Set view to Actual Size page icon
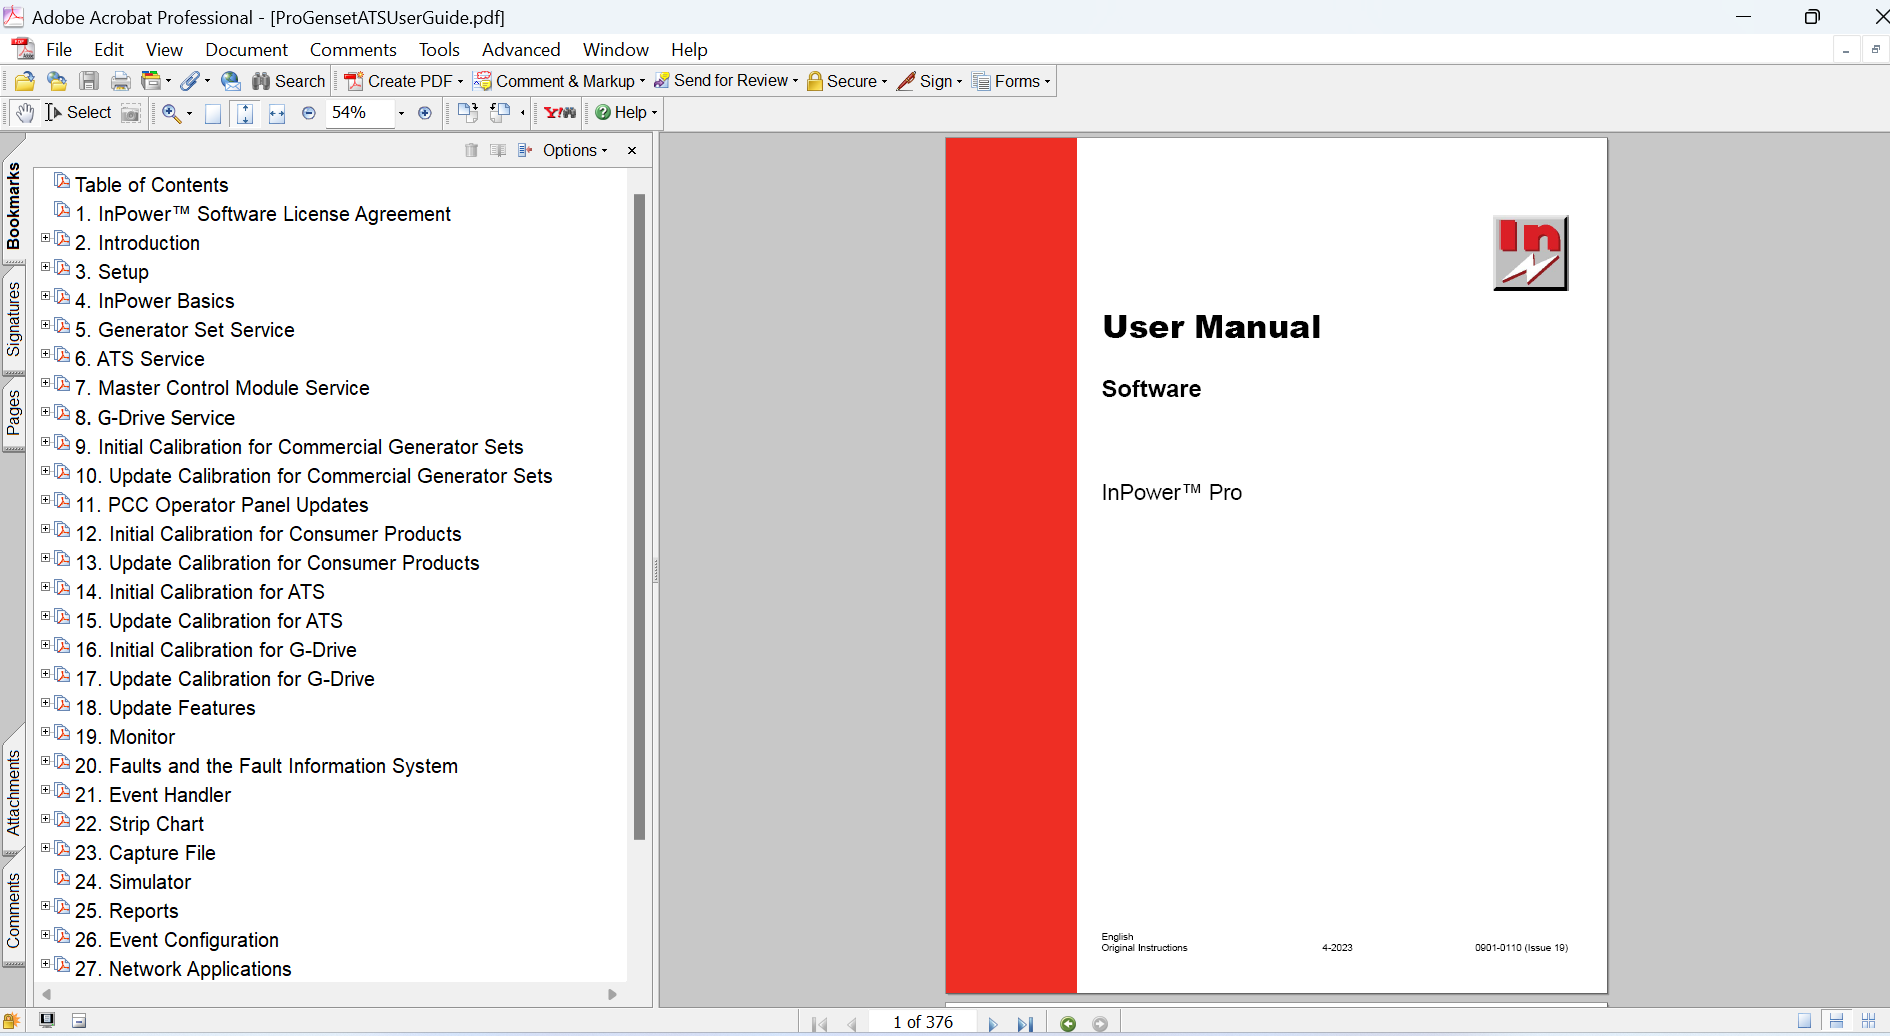 213,113
